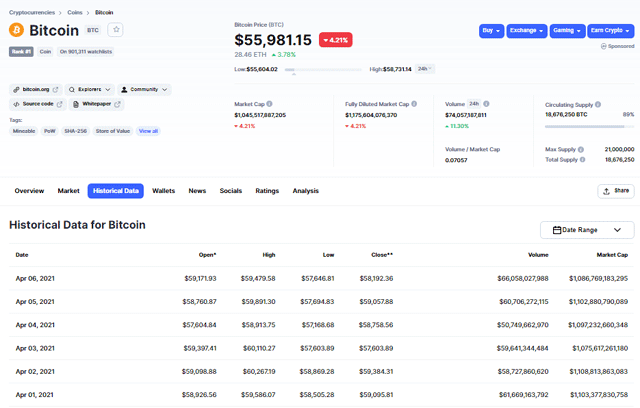The image size is (640, 408).
Task: Select the Historical Data tab
Action: pyautogui.click(x=116, y=191)
